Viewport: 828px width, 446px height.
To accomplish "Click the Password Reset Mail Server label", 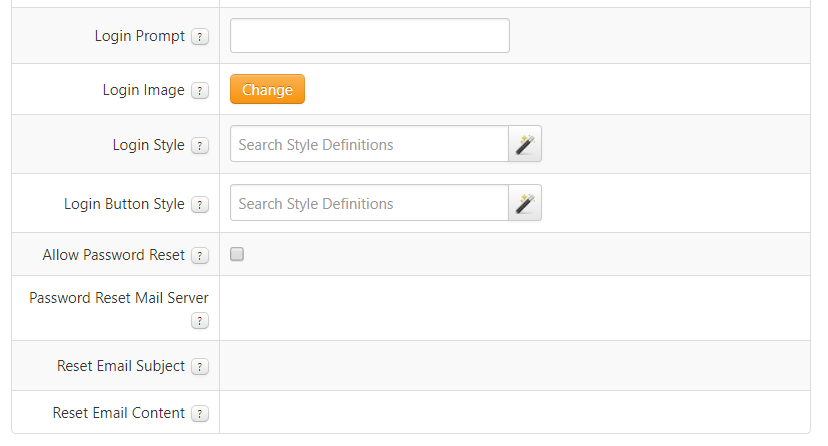I will pos(119,298).
